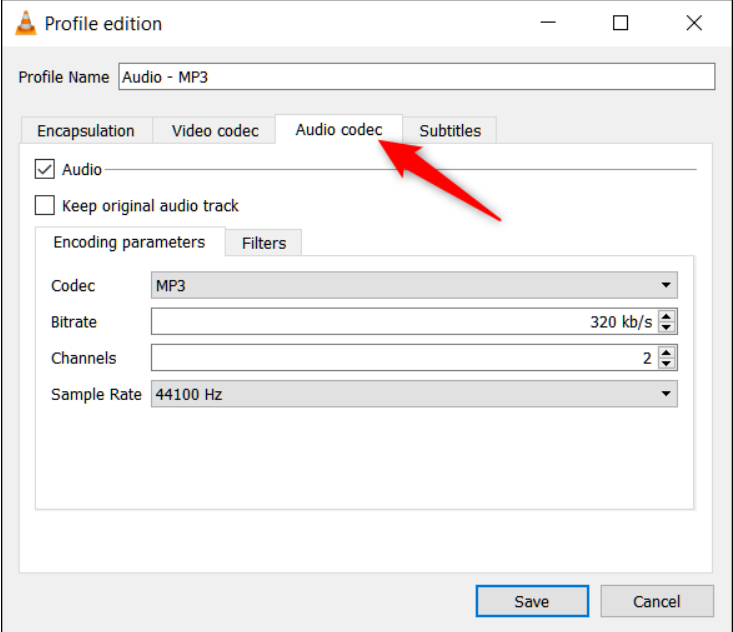Go to the Subtitles tab
This screenshot has height=632, width=733.
(450, 131)
